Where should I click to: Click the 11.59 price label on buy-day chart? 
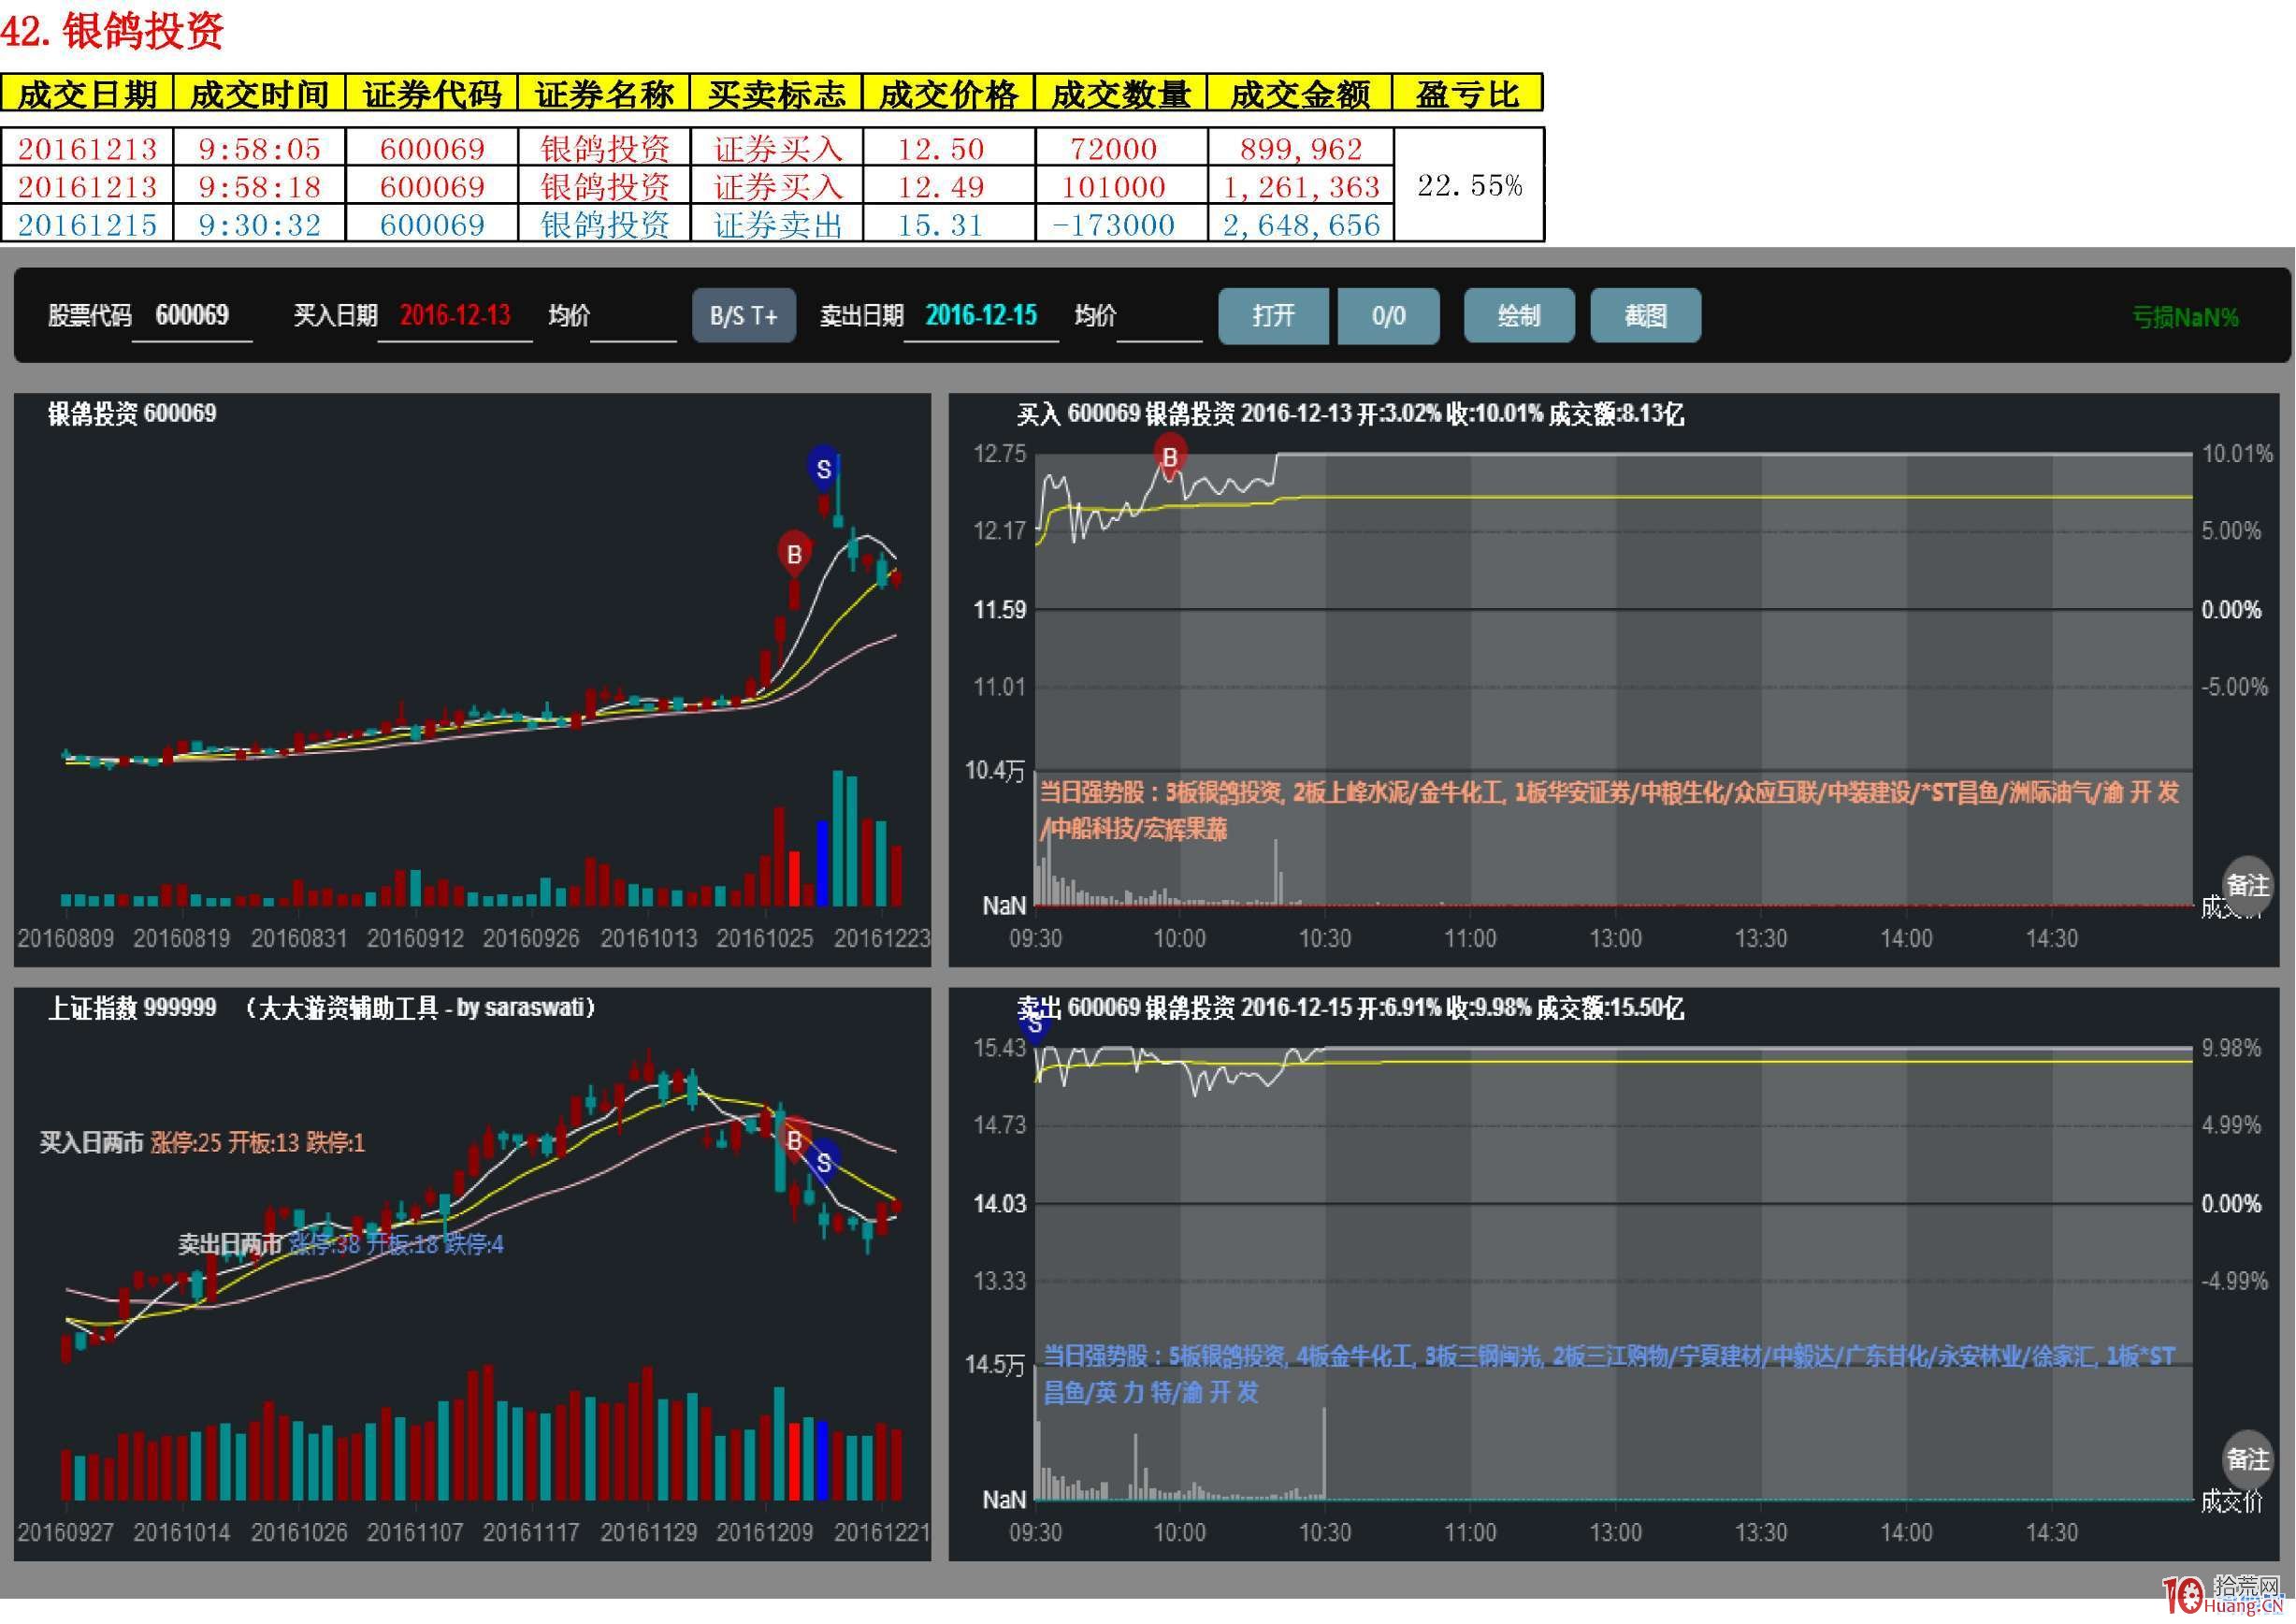tap(1000, 610)
